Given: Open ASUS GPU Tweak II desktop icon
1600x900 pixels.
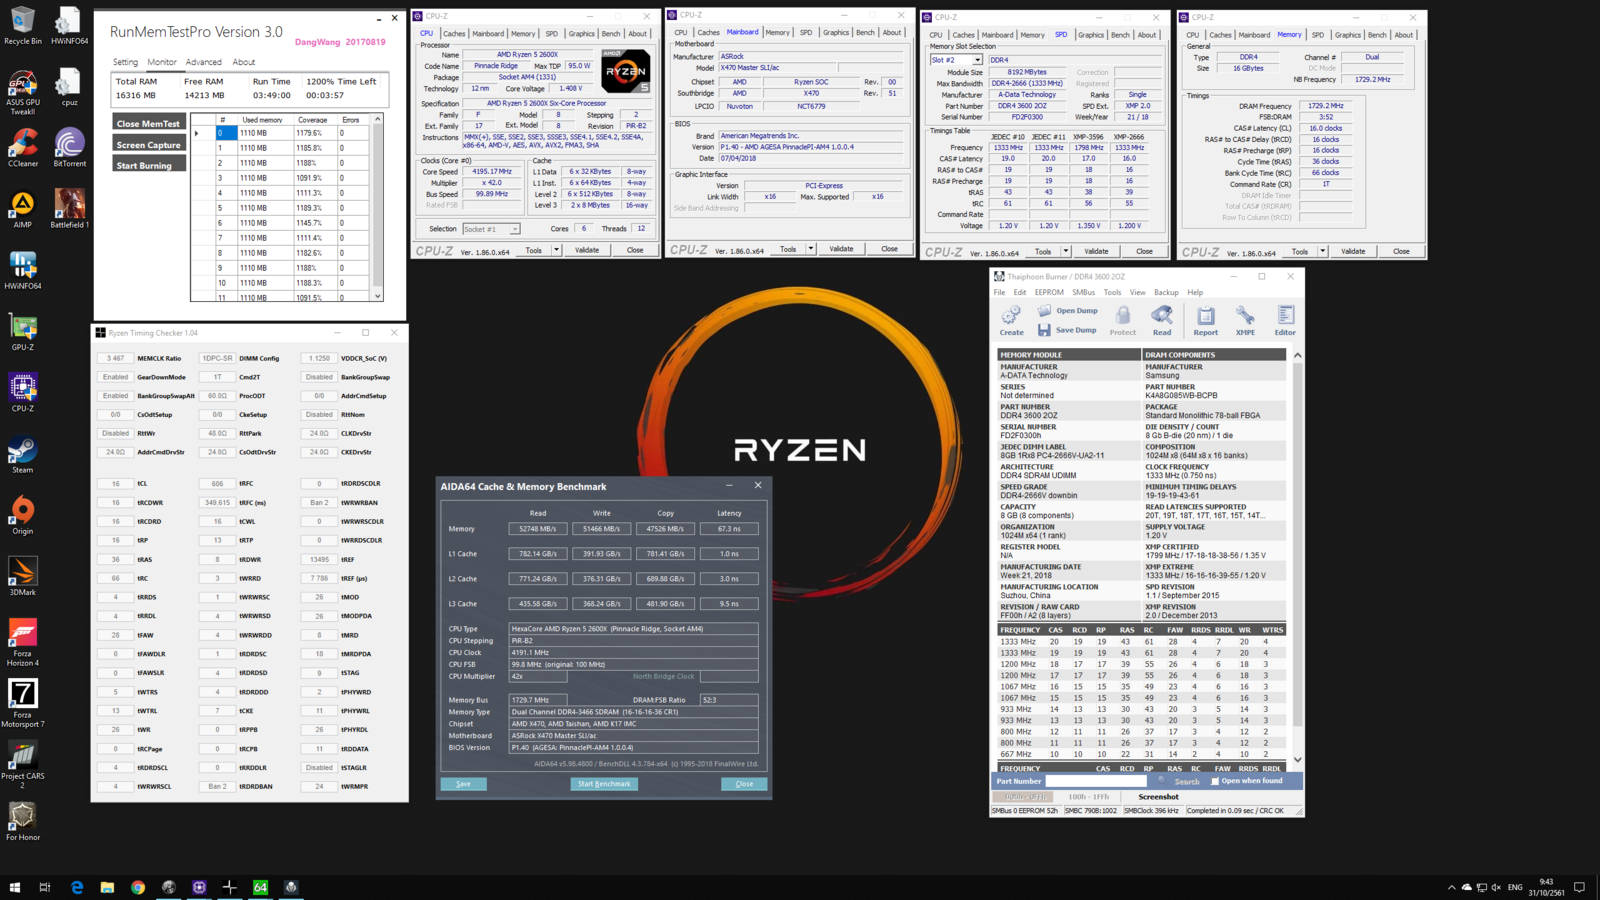Looking at the screenshot, I should [22, 92].
